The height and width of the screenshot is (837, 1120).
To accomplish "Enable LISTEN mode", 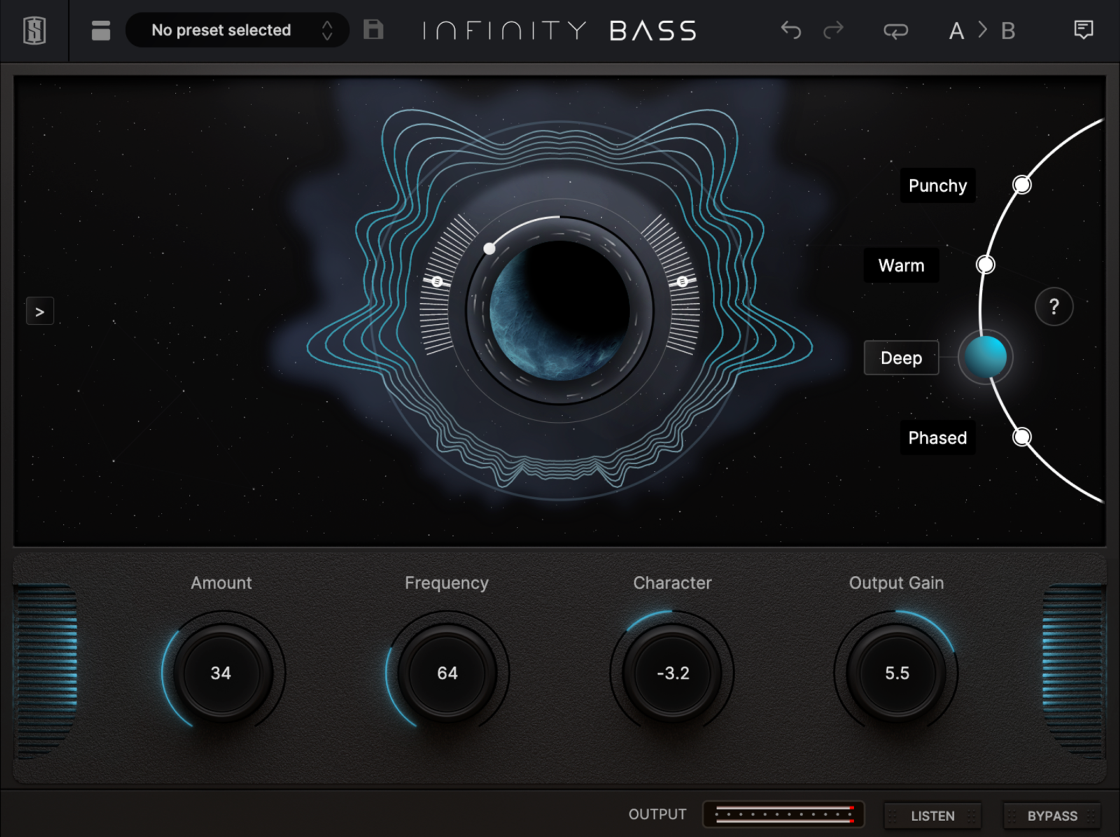I will pos(932,816).
